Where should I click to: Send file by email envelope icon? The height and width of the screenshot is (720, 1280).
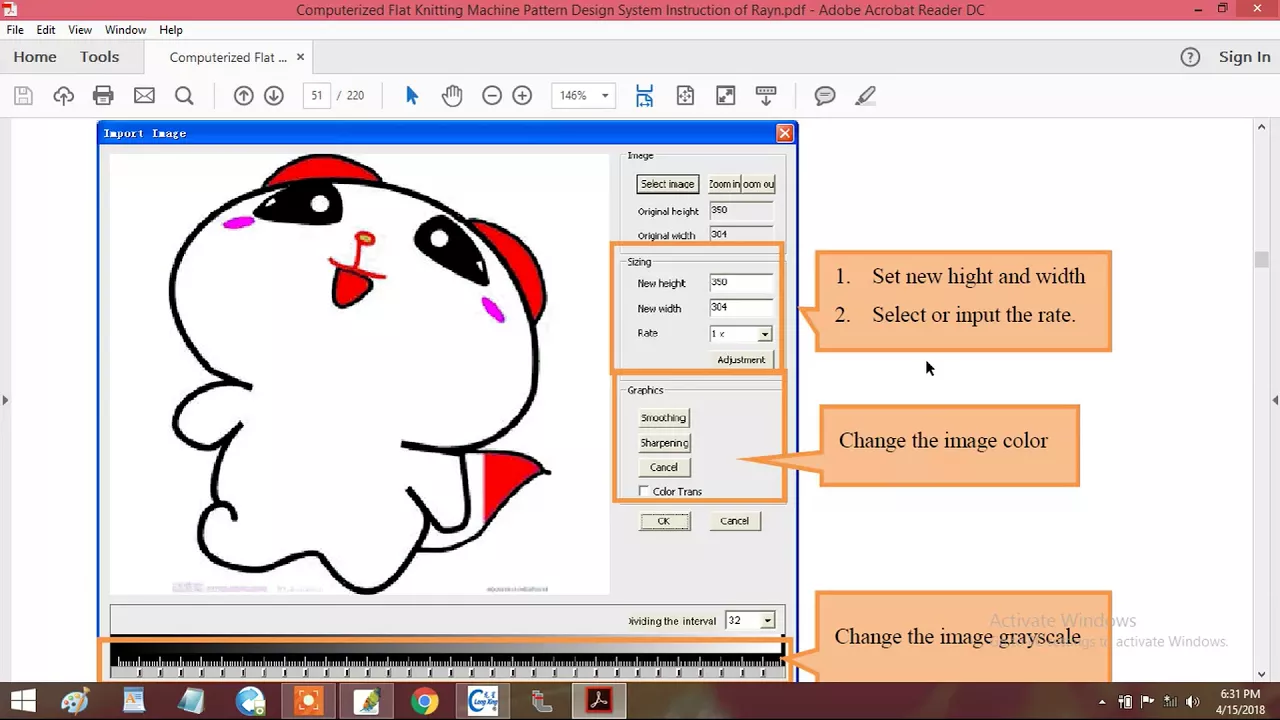click(144, 96)
